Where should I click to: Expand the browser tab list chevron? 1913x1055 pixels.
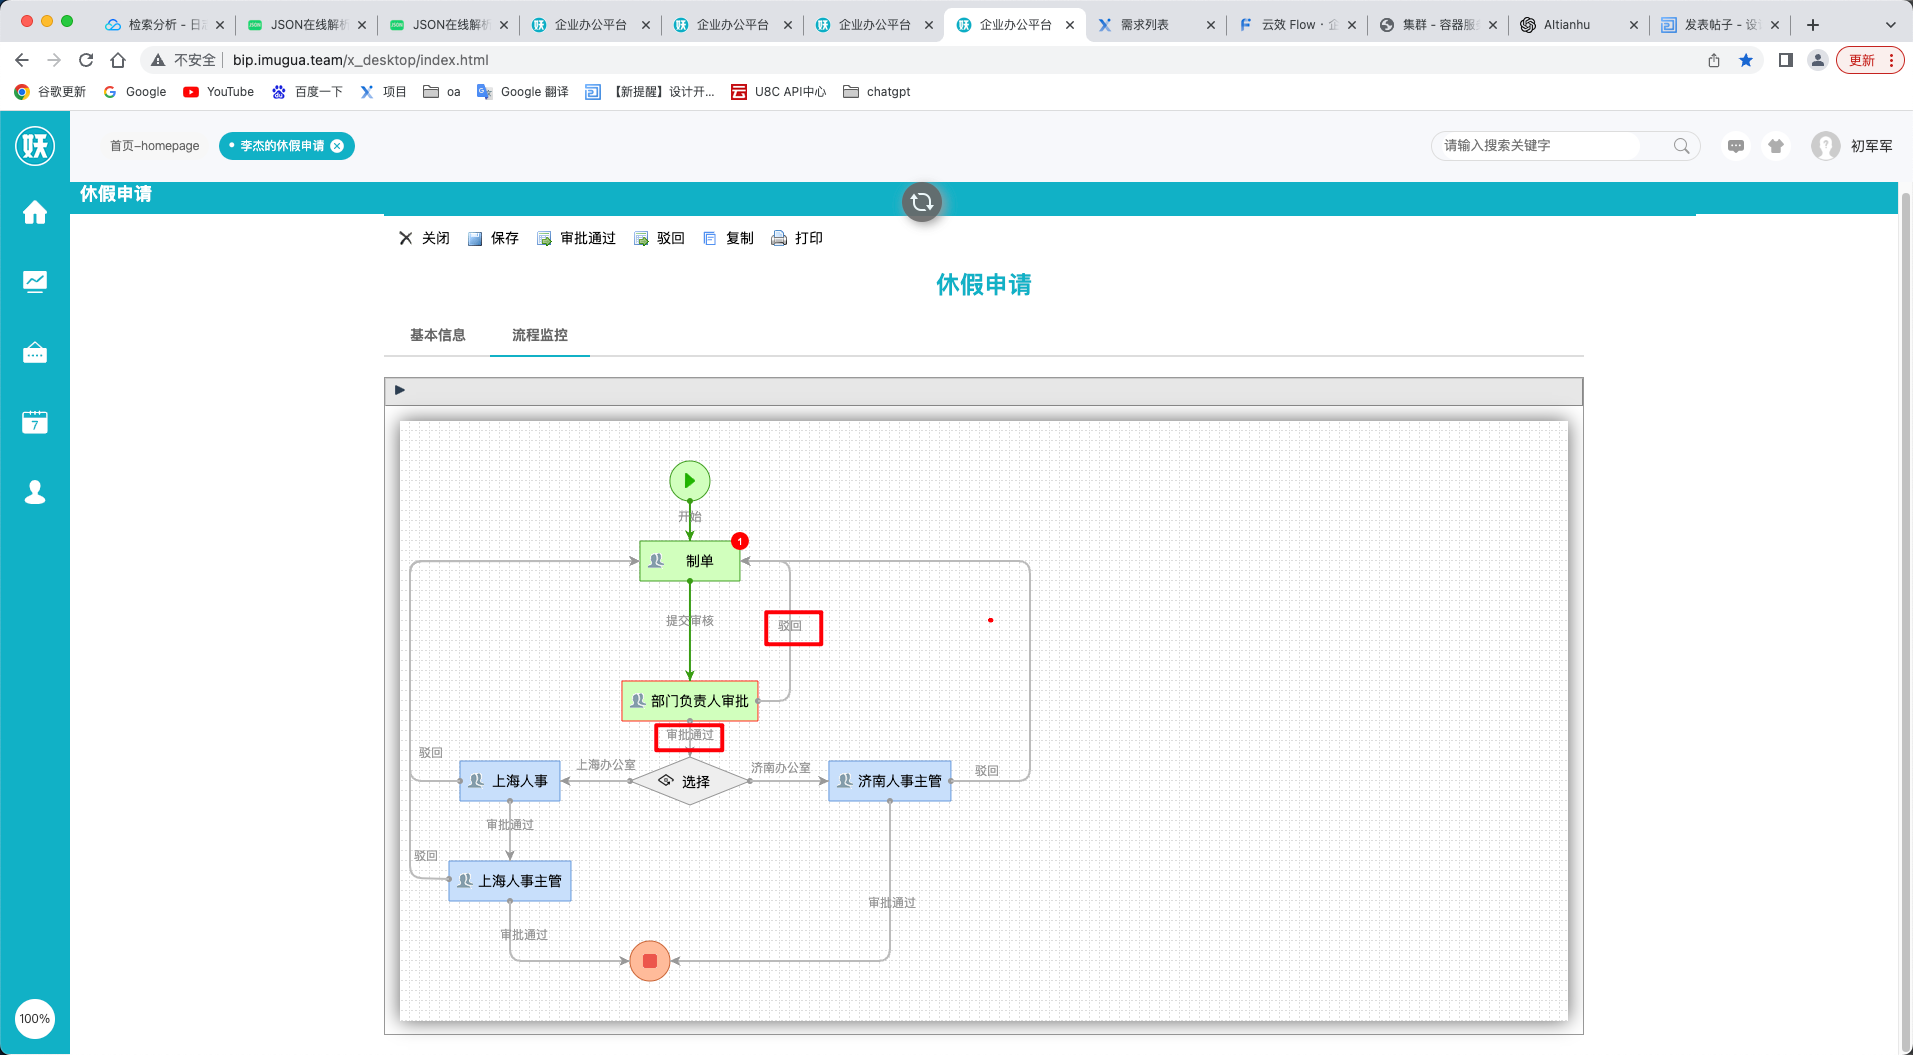(1891, 25)
